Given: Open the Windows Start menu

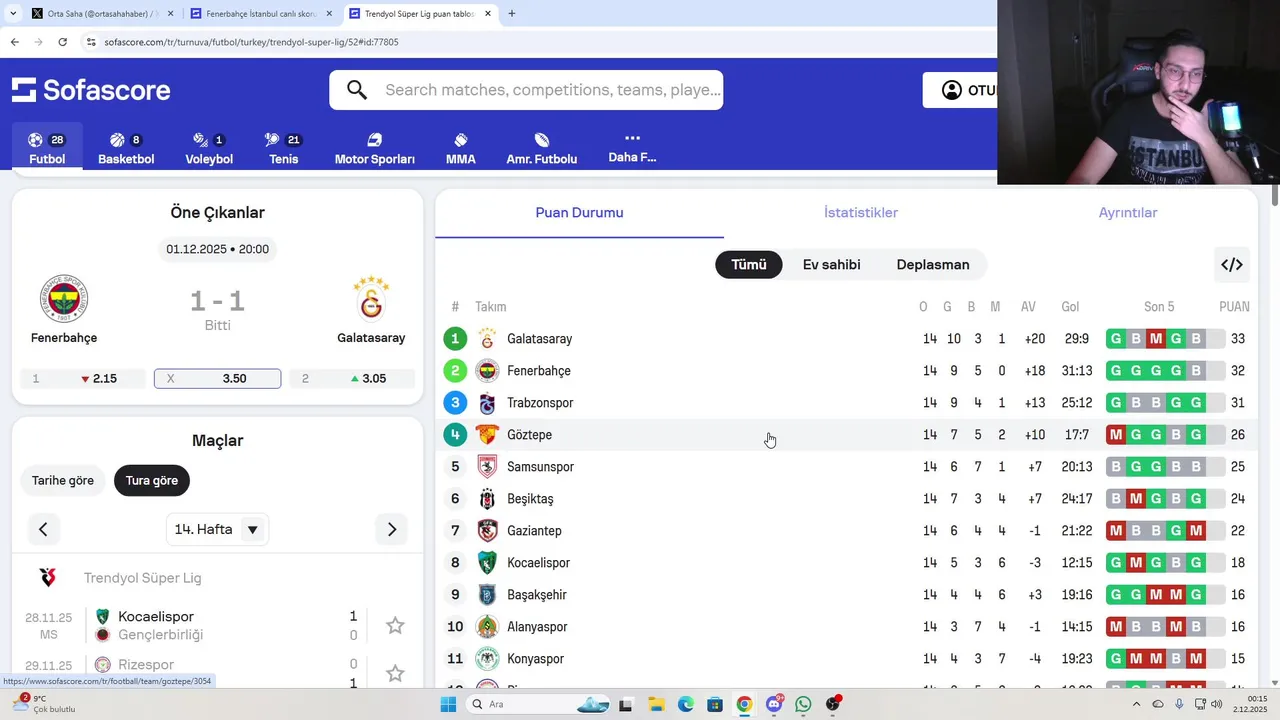Looking at the screenshot, I should [x=448, y=705].
